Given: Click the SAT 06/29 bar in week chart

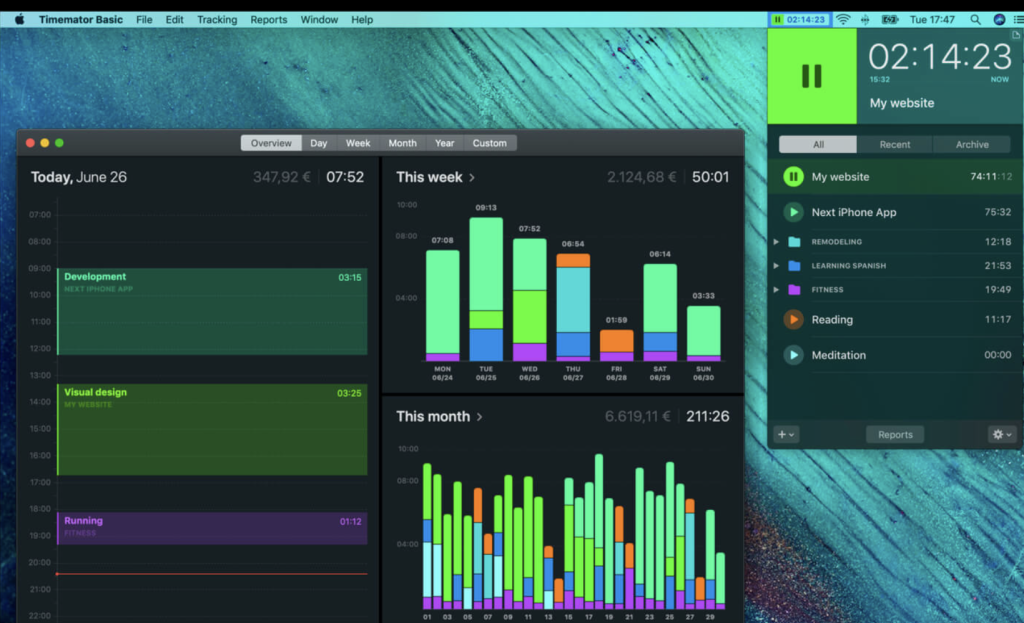Looking at the screenshot, I should [660, 313].
